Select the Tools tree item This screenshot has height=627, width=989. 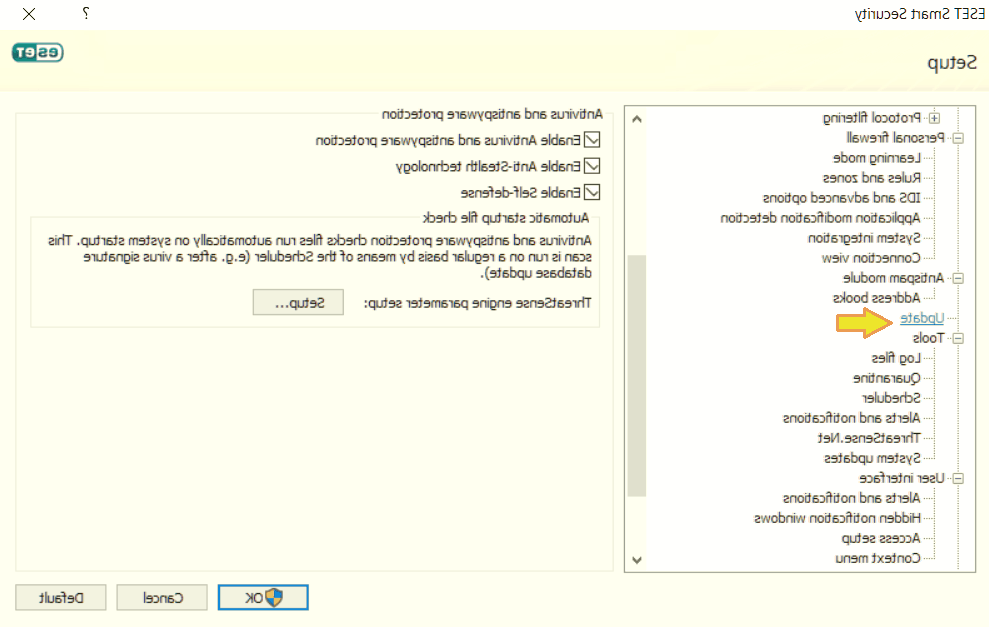point(928,338)
